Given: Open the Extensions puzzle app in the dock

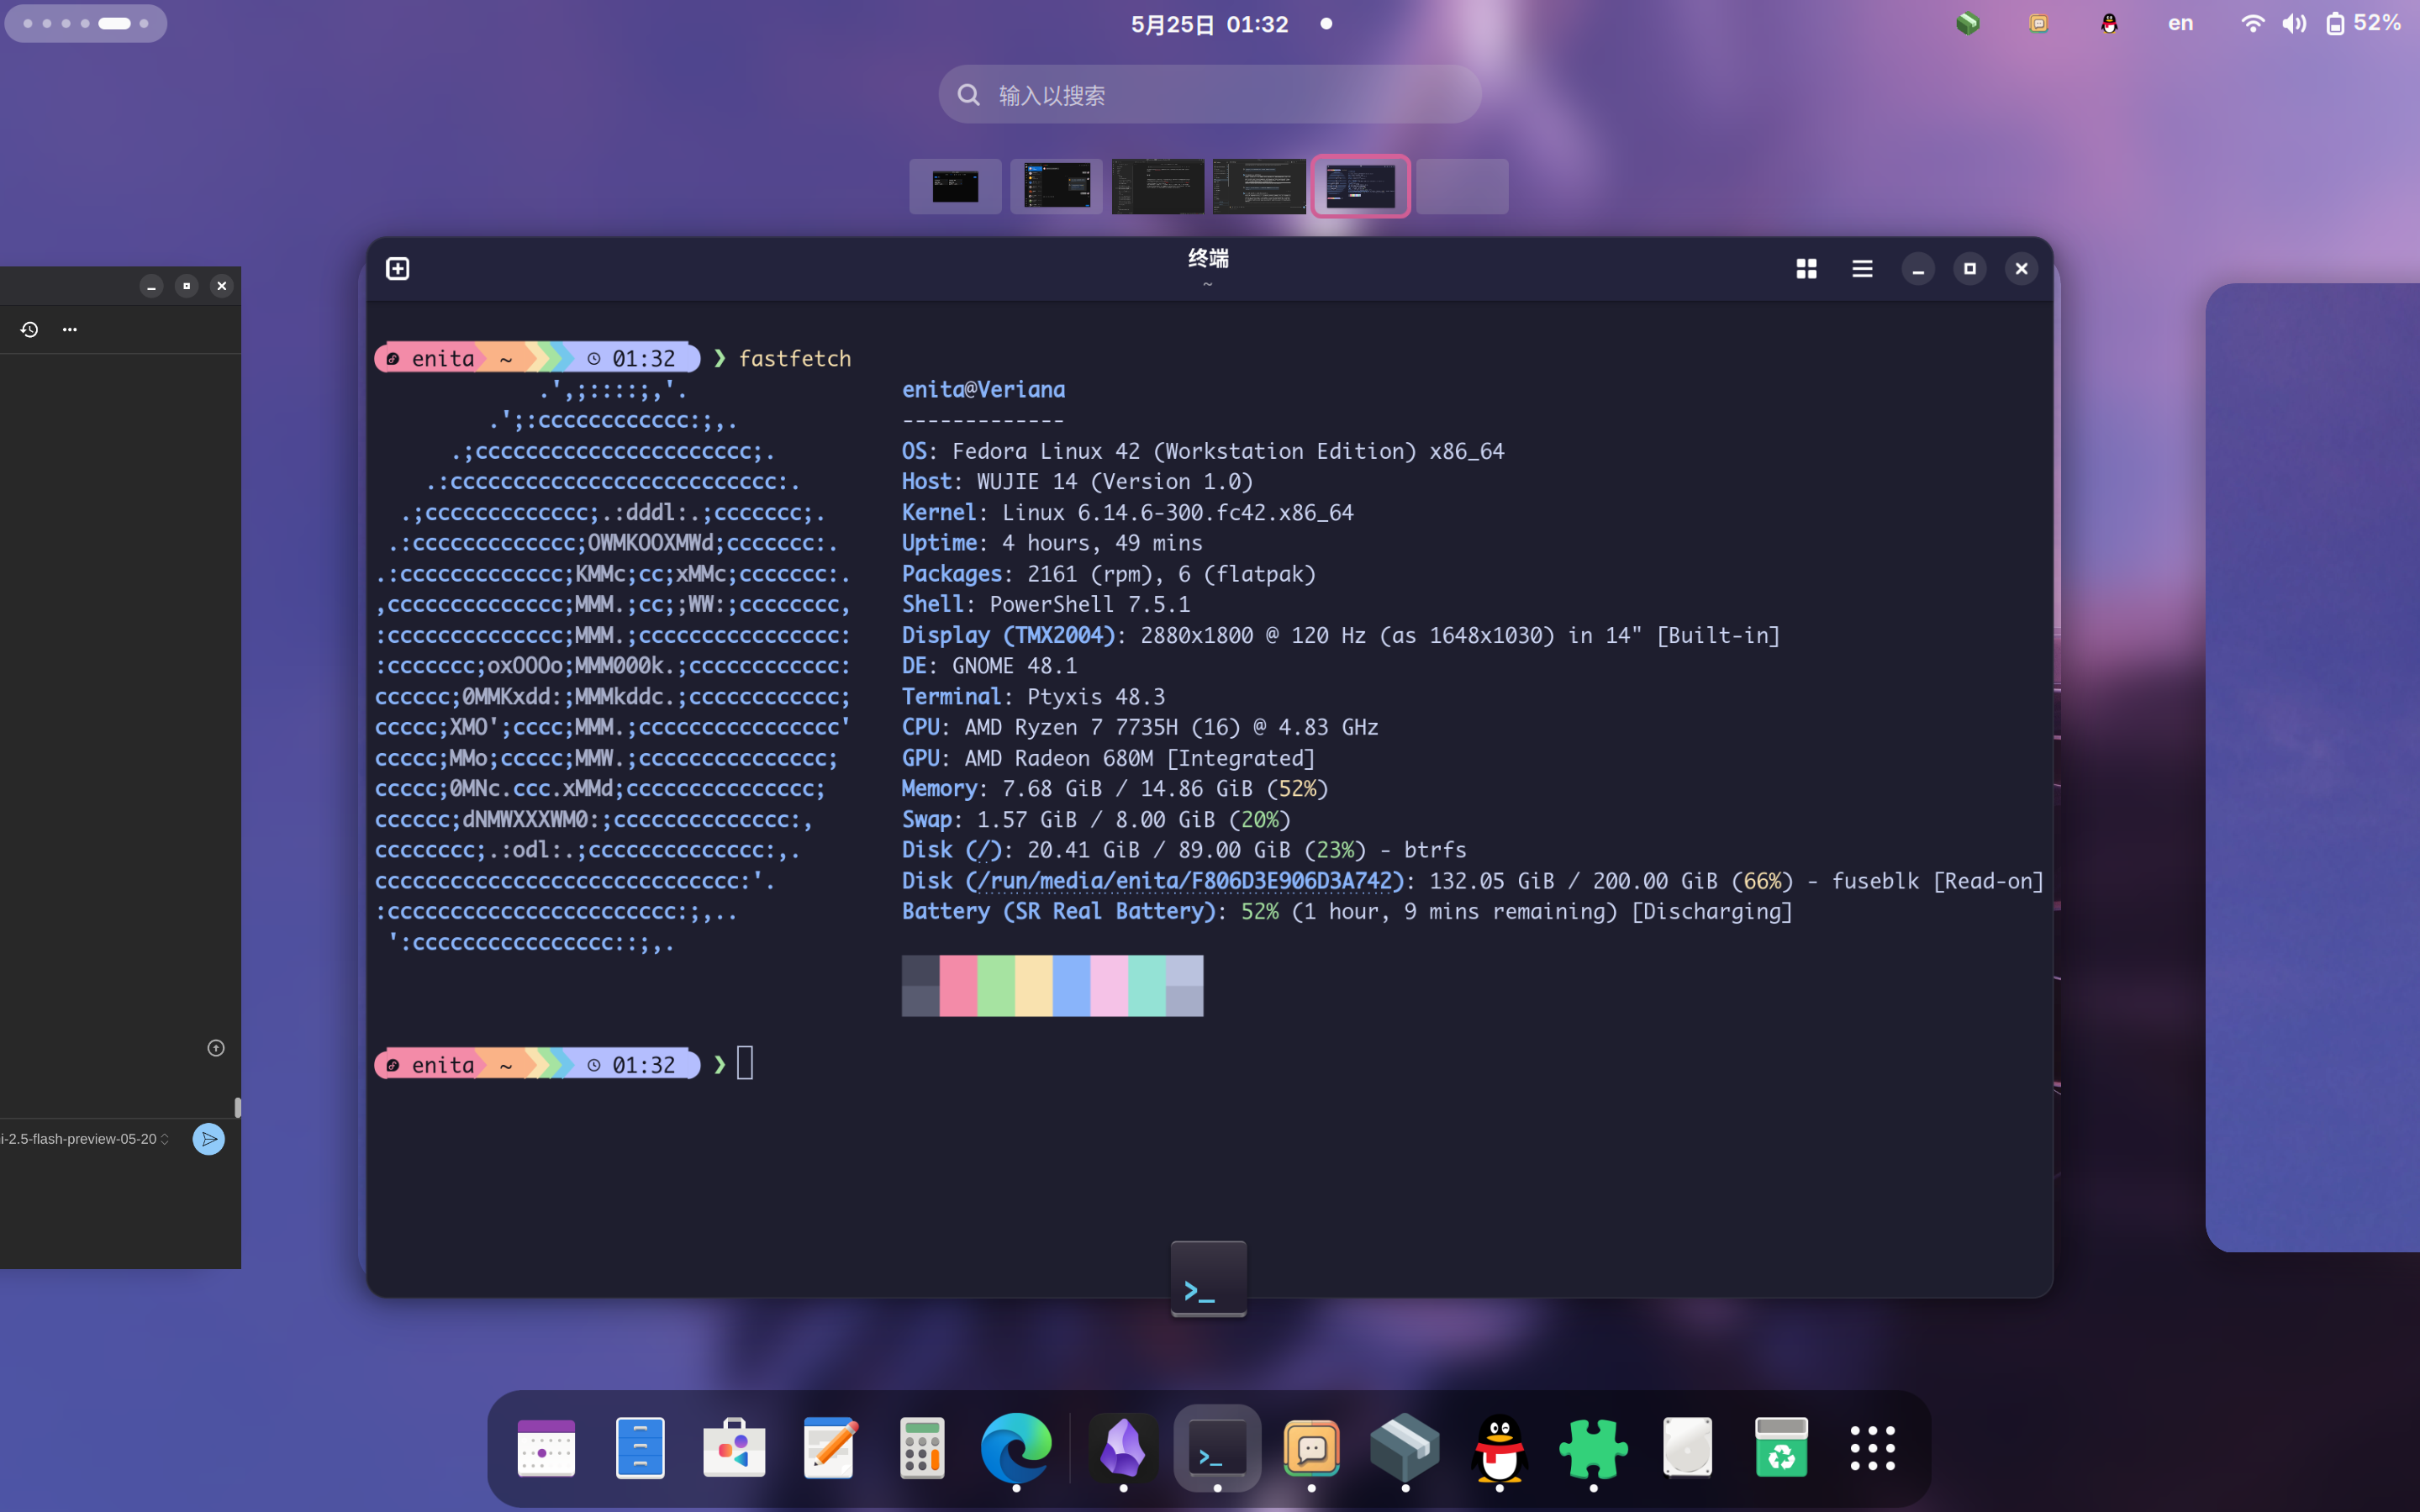Looking at the screenshot, I should coord(1592,1447).
